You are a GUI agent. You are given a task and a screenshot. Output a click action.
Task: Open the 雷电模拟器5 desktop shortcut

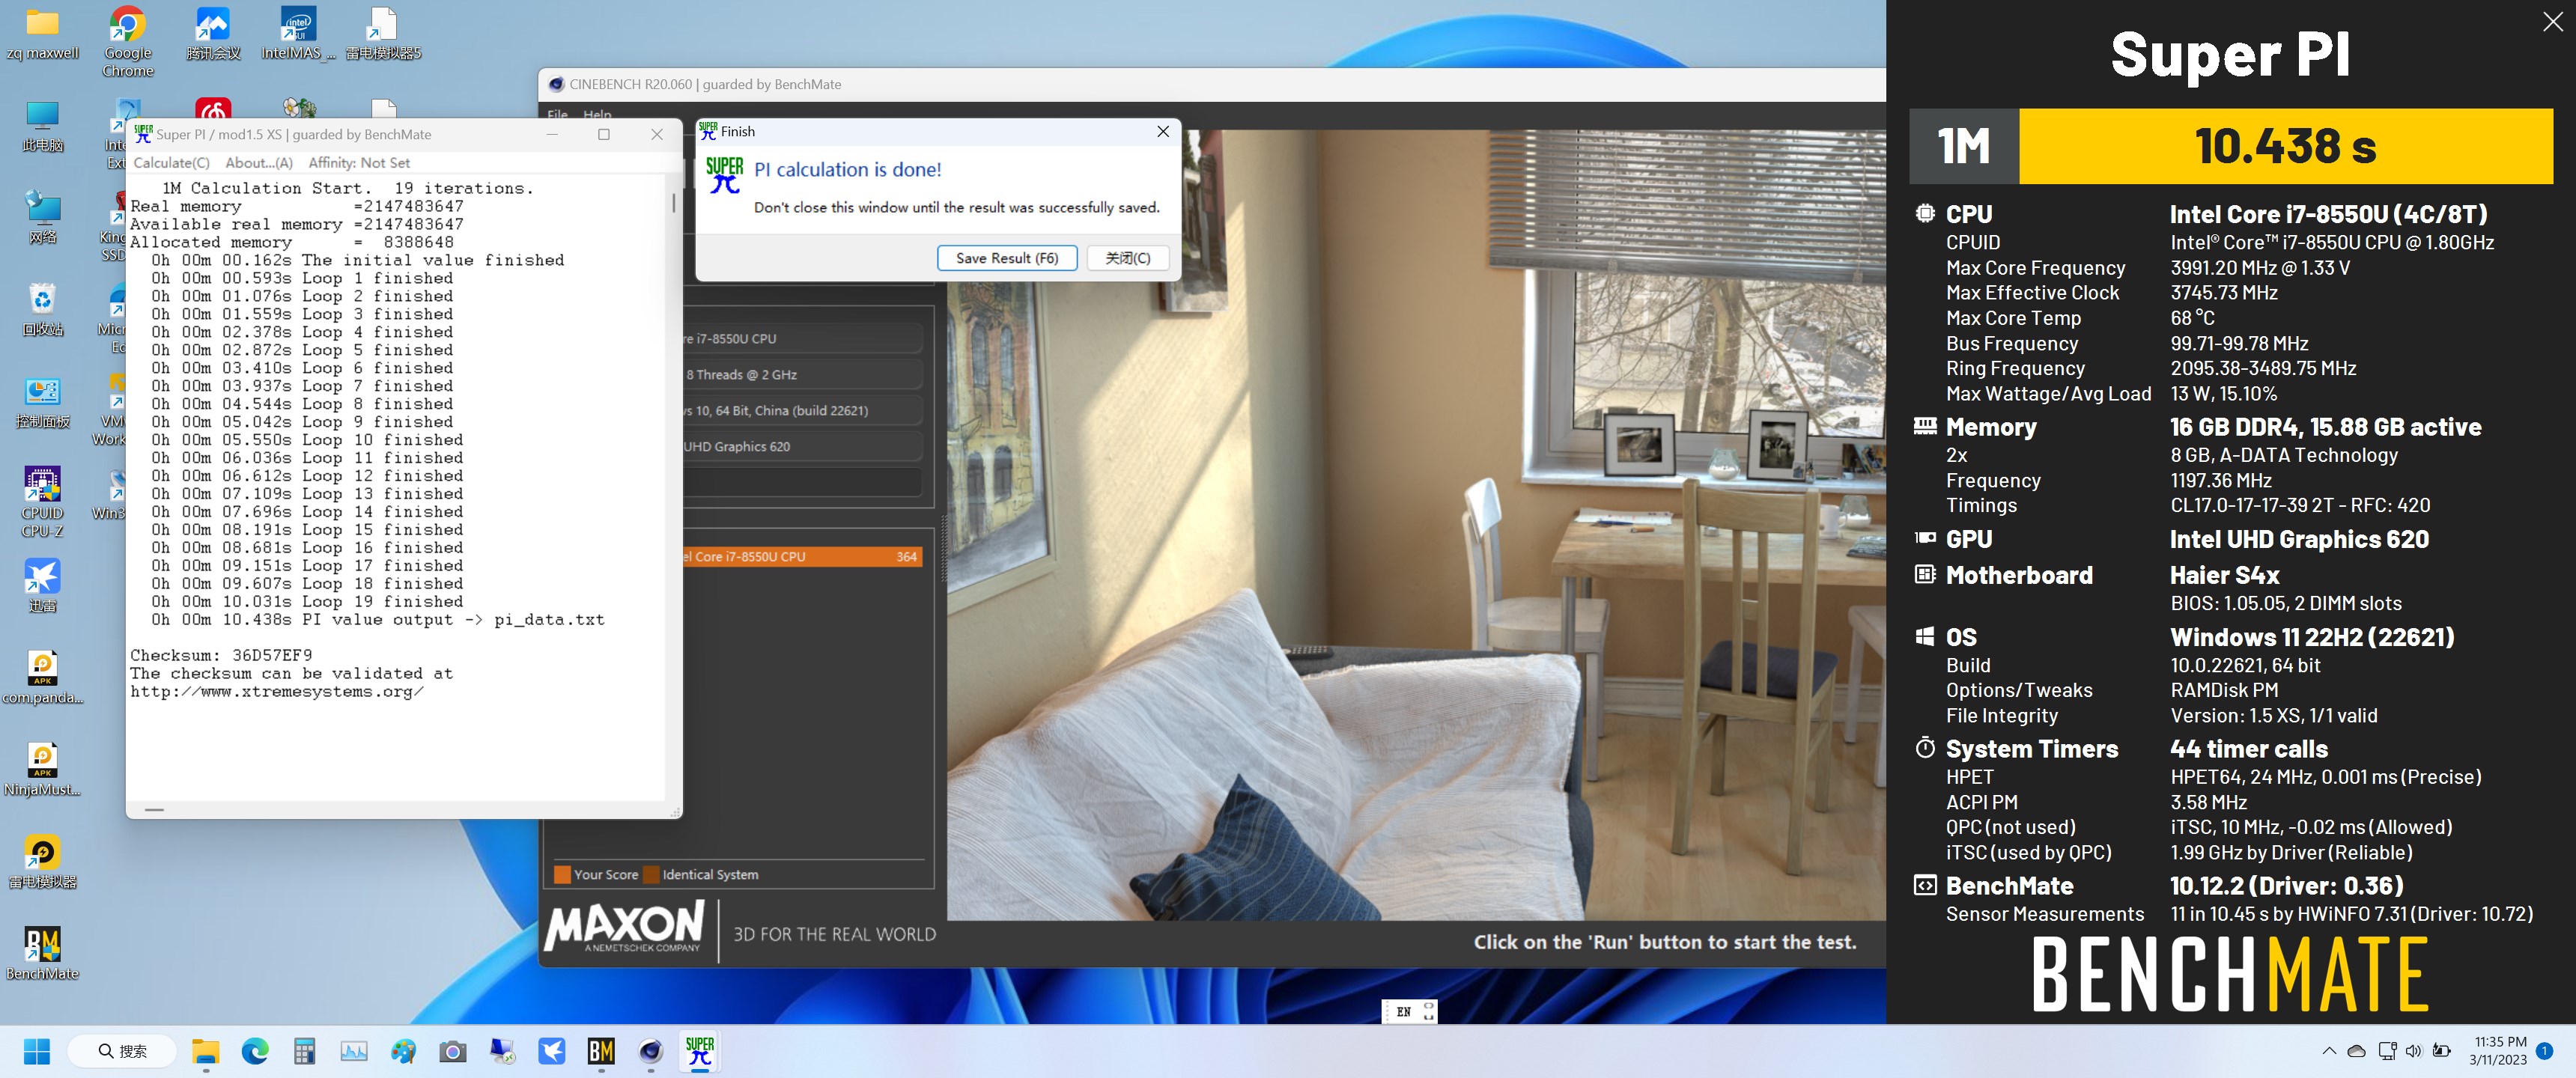tap(383, 34)
